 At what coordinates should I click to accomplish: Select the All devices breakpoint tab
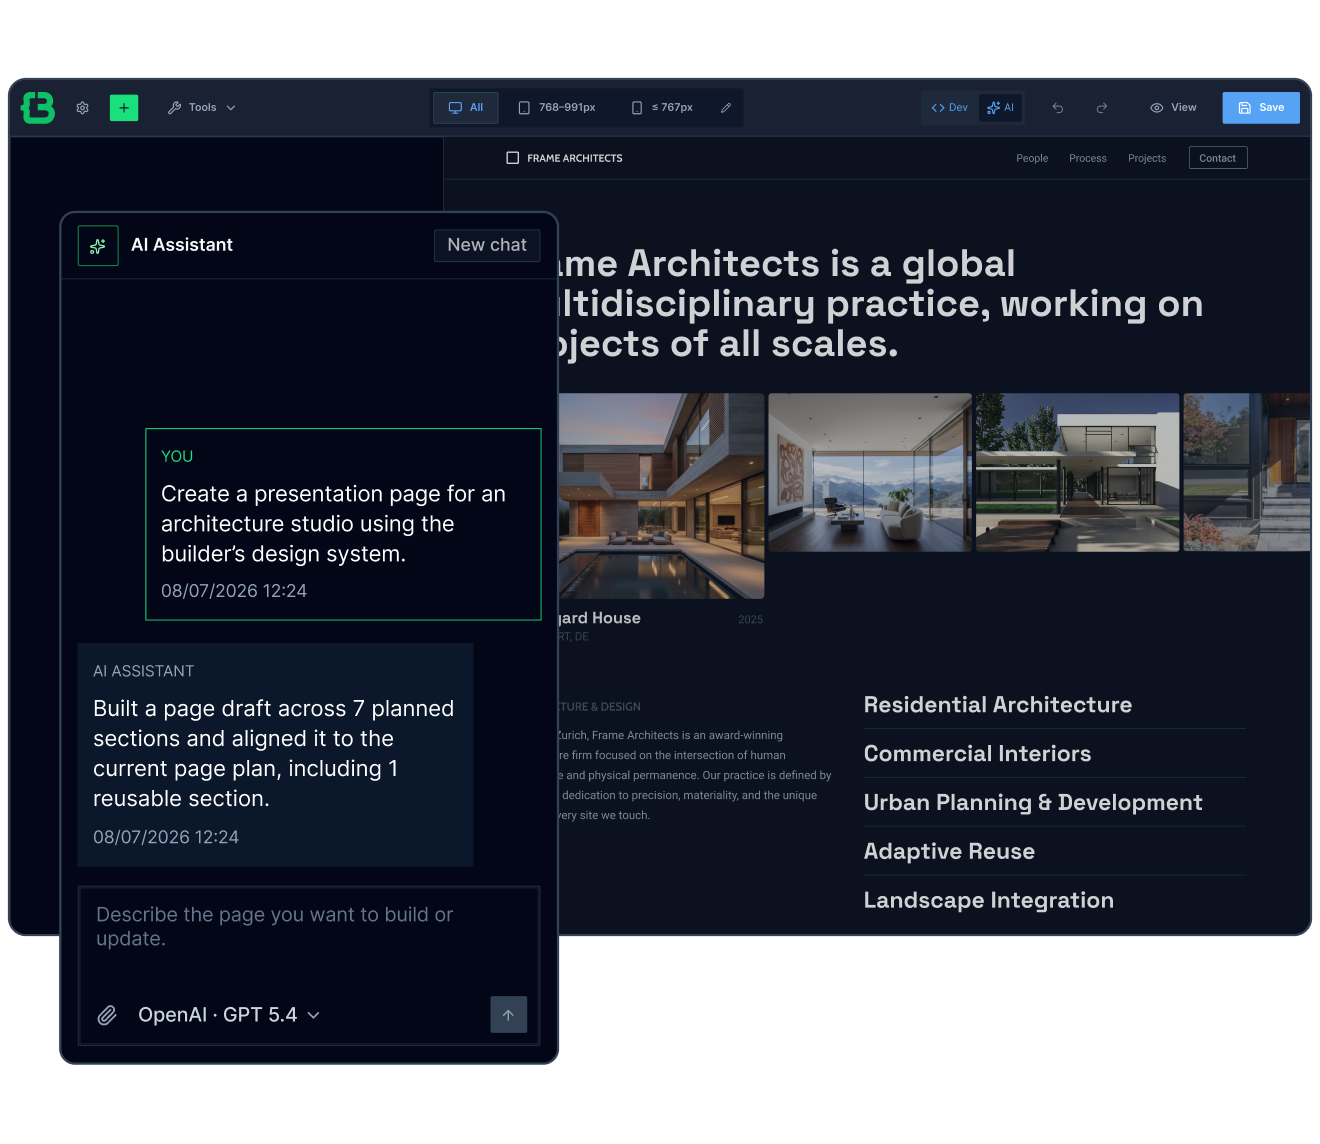pyautogui.click(x=466, y=107)
